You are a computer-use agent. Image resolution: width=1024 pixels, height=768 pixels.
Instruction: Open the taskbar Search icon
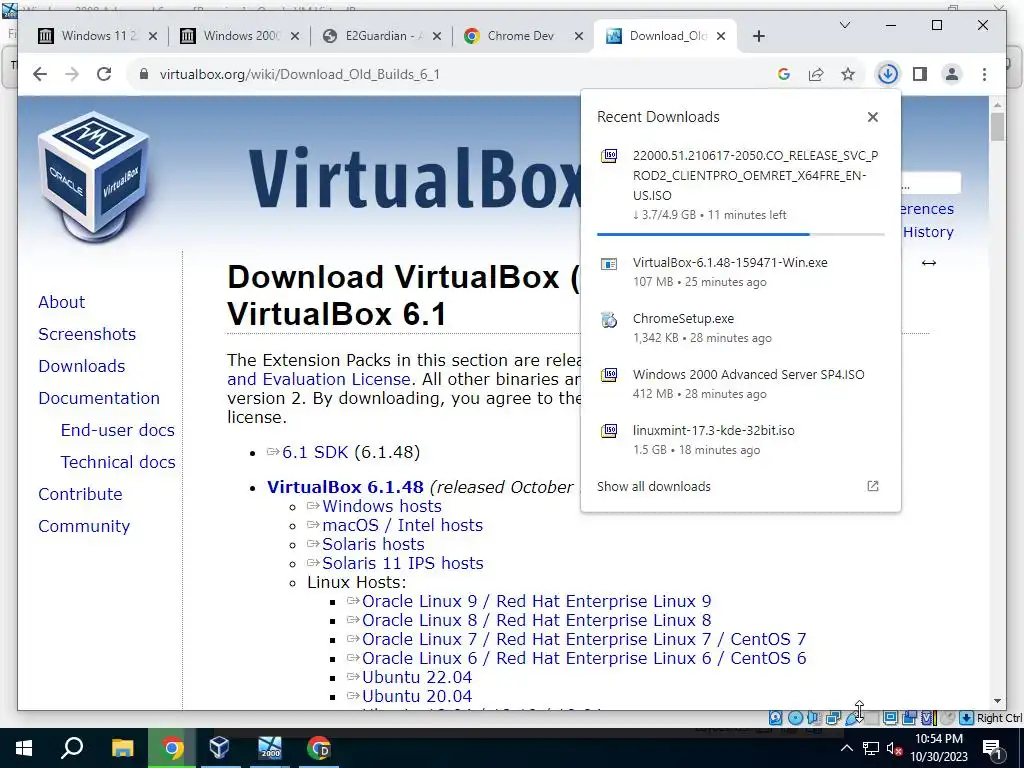[72, 748]
